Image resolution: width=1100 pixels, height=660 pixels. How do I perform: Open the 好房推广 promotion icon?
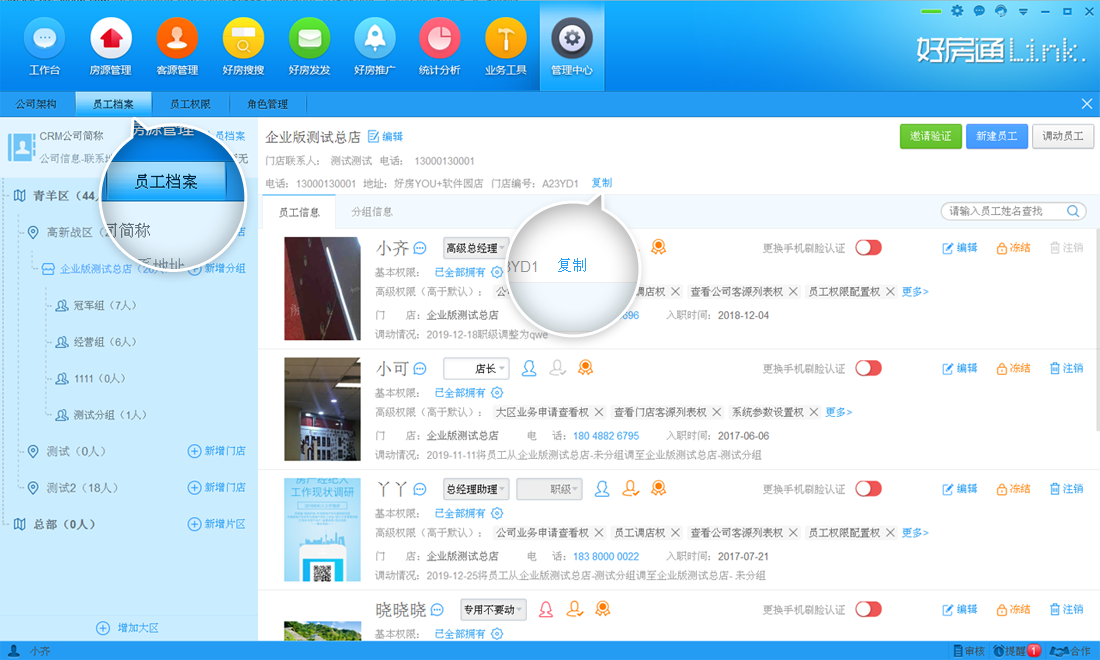374,46
